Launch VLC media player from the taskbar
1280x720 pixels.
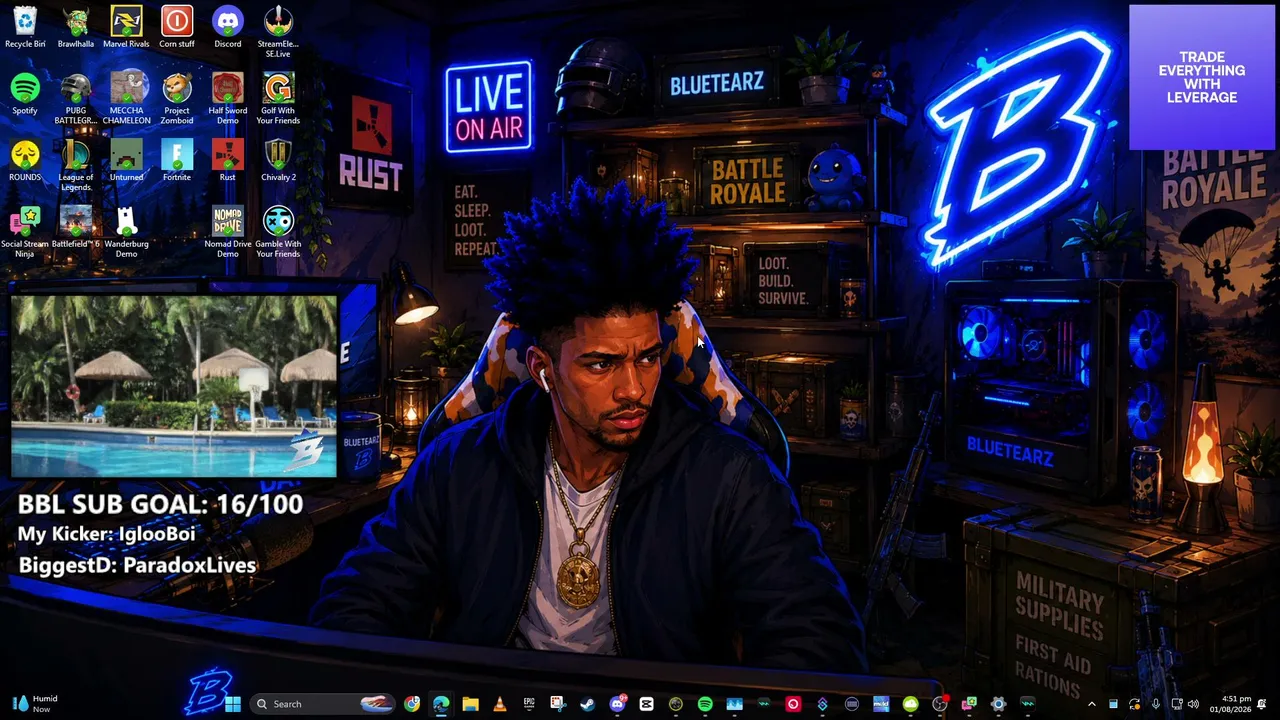tap(500, 704)
